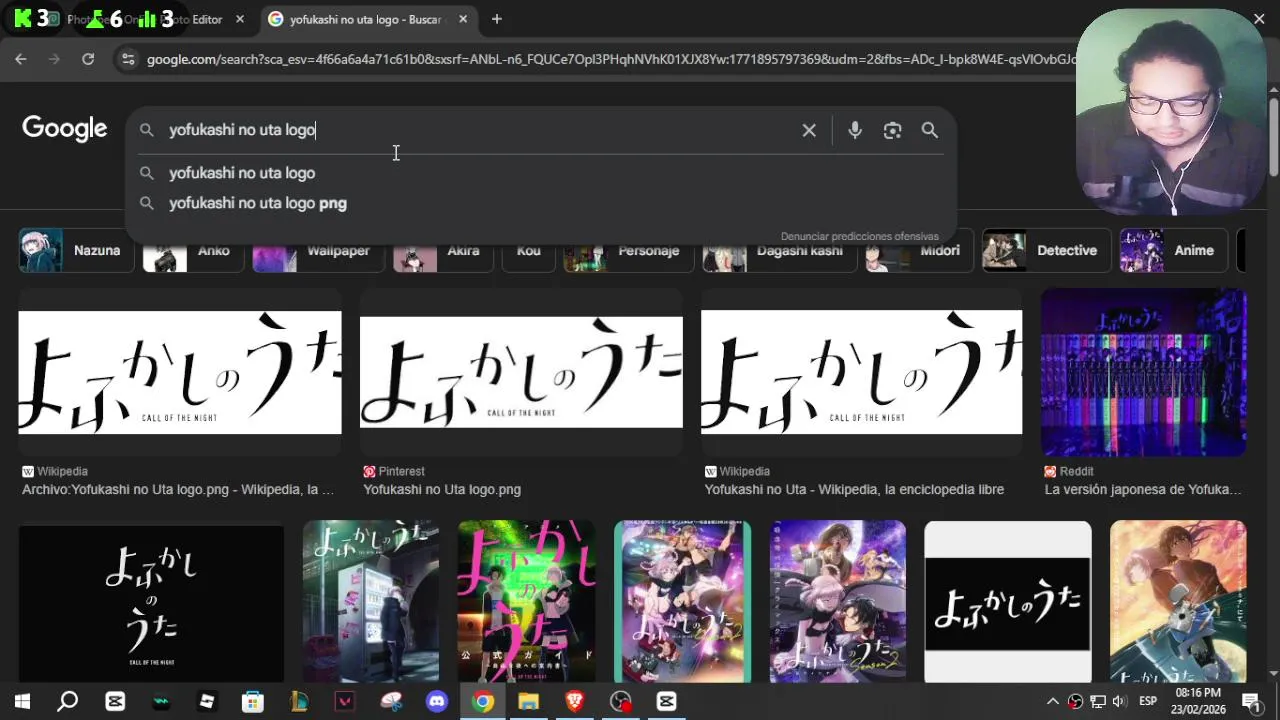Open Pinterest logo image result
Viewport: 1280px width, 720px height.
pos(521,372)
